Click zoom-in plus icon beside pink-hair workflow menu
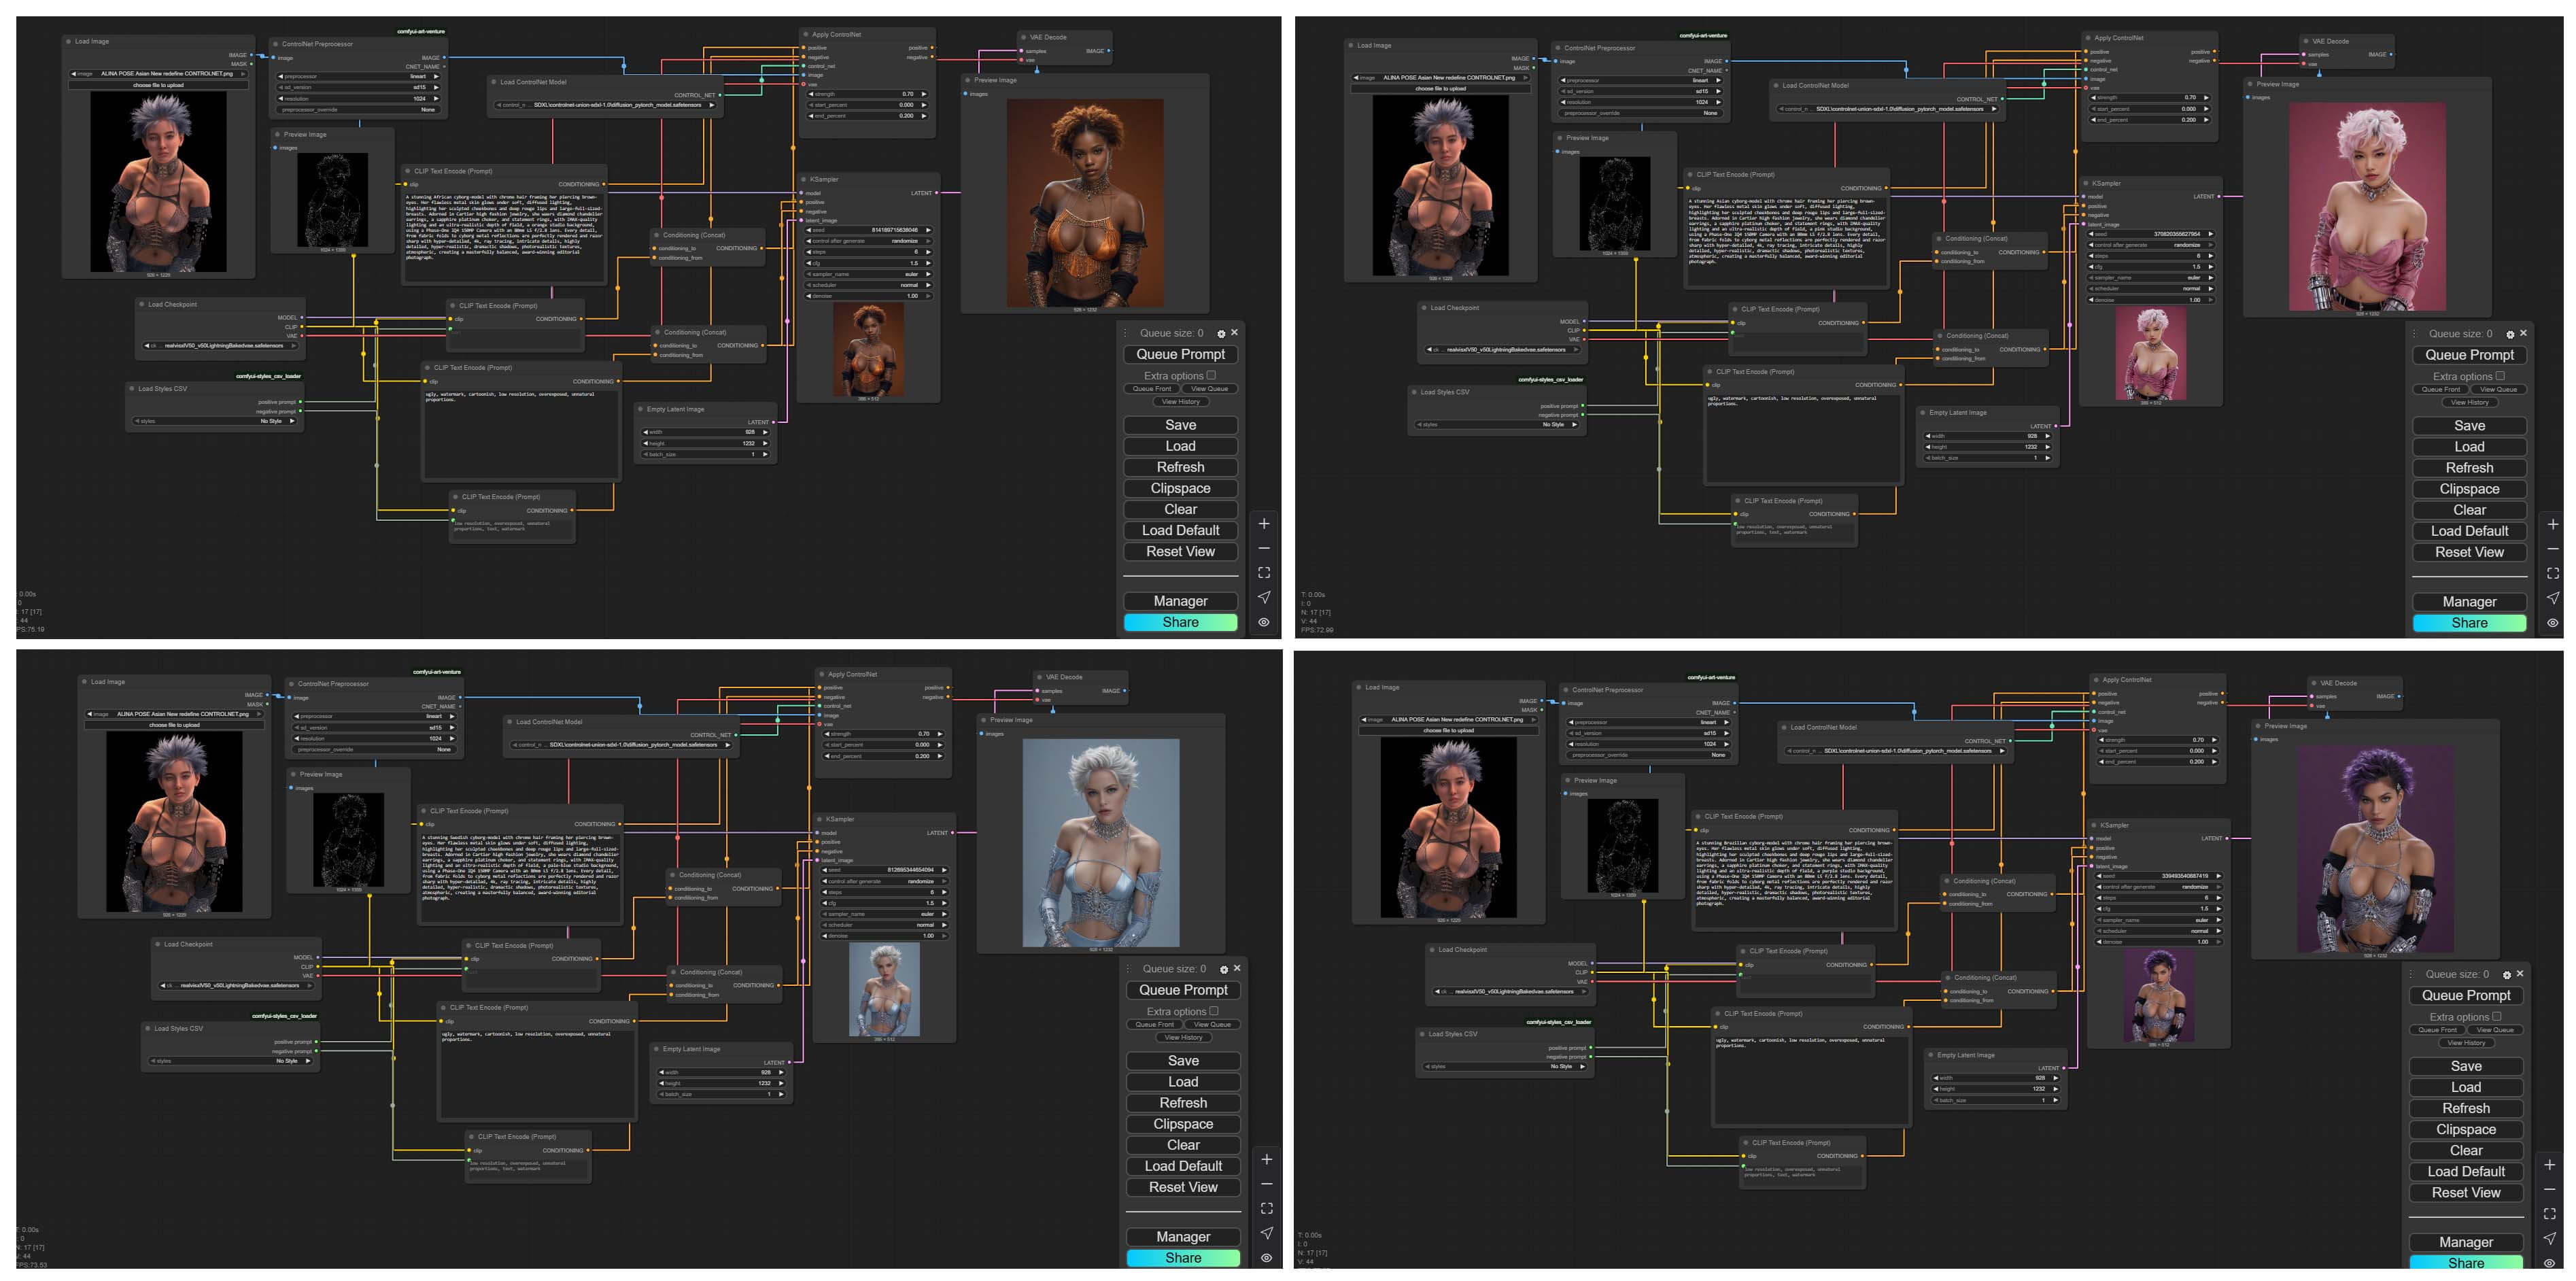2576x1281 pixels. [x=2553, y=524]
